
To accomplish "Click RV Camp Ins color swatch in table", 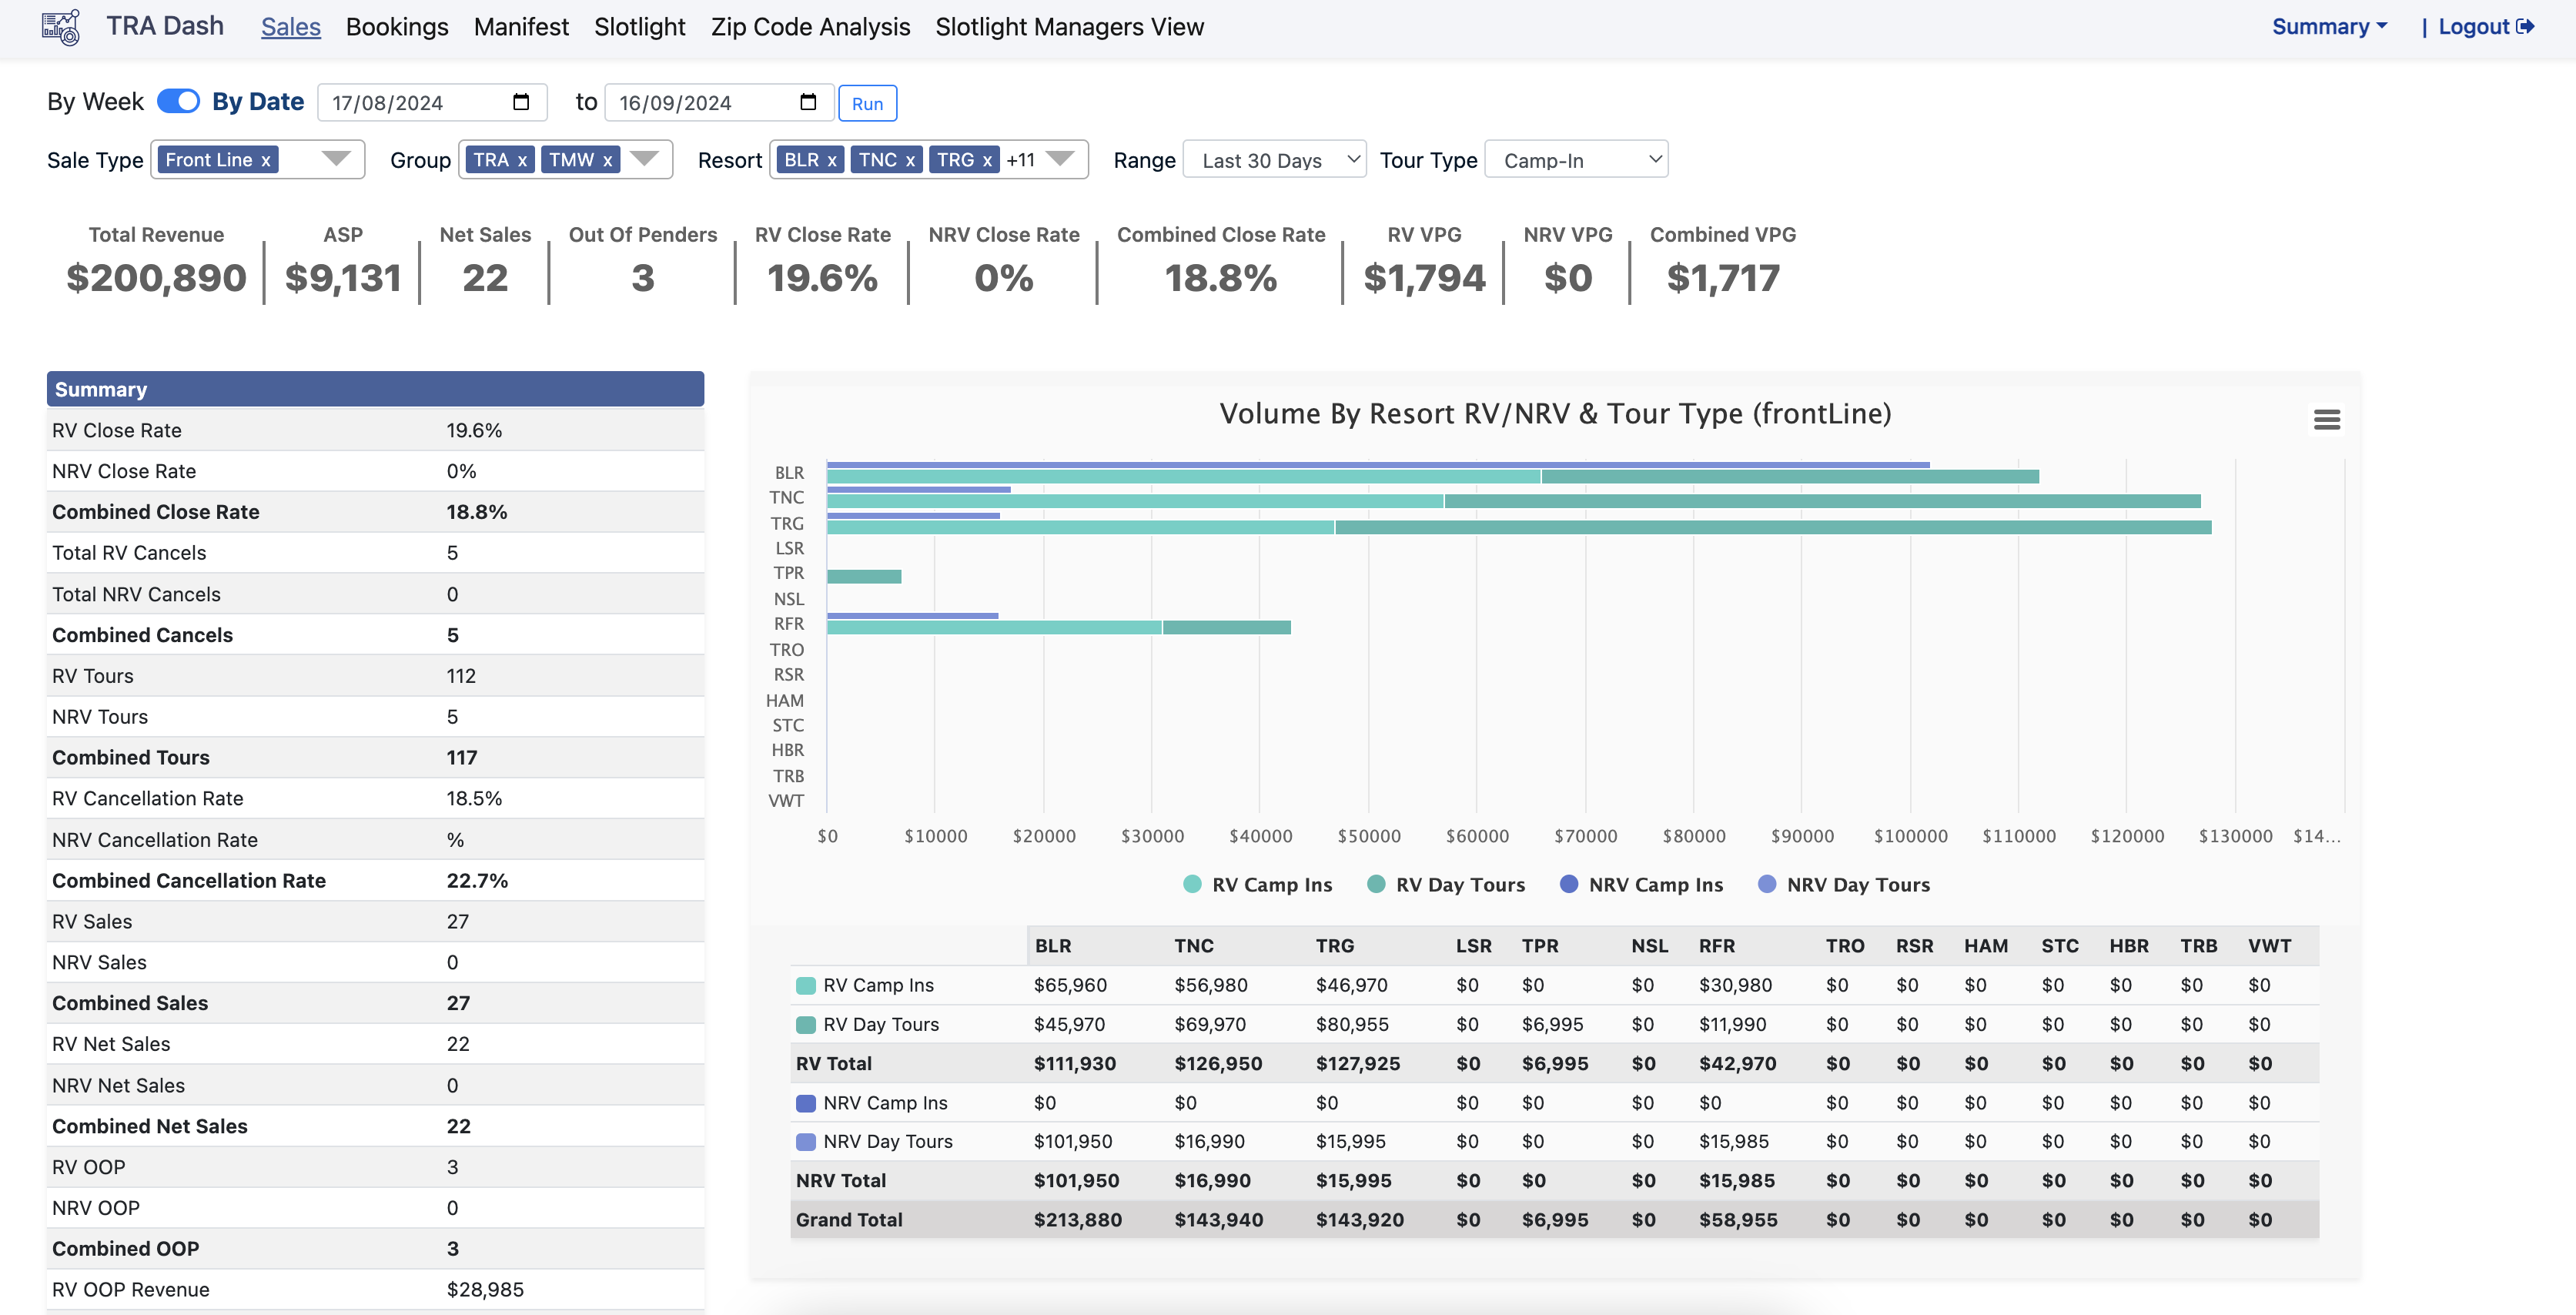I will click(x=805, y=985).
